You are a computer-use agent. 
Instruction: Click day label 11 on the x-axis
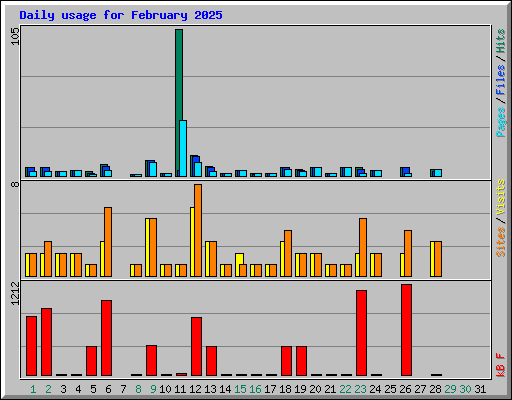point(180,389)
